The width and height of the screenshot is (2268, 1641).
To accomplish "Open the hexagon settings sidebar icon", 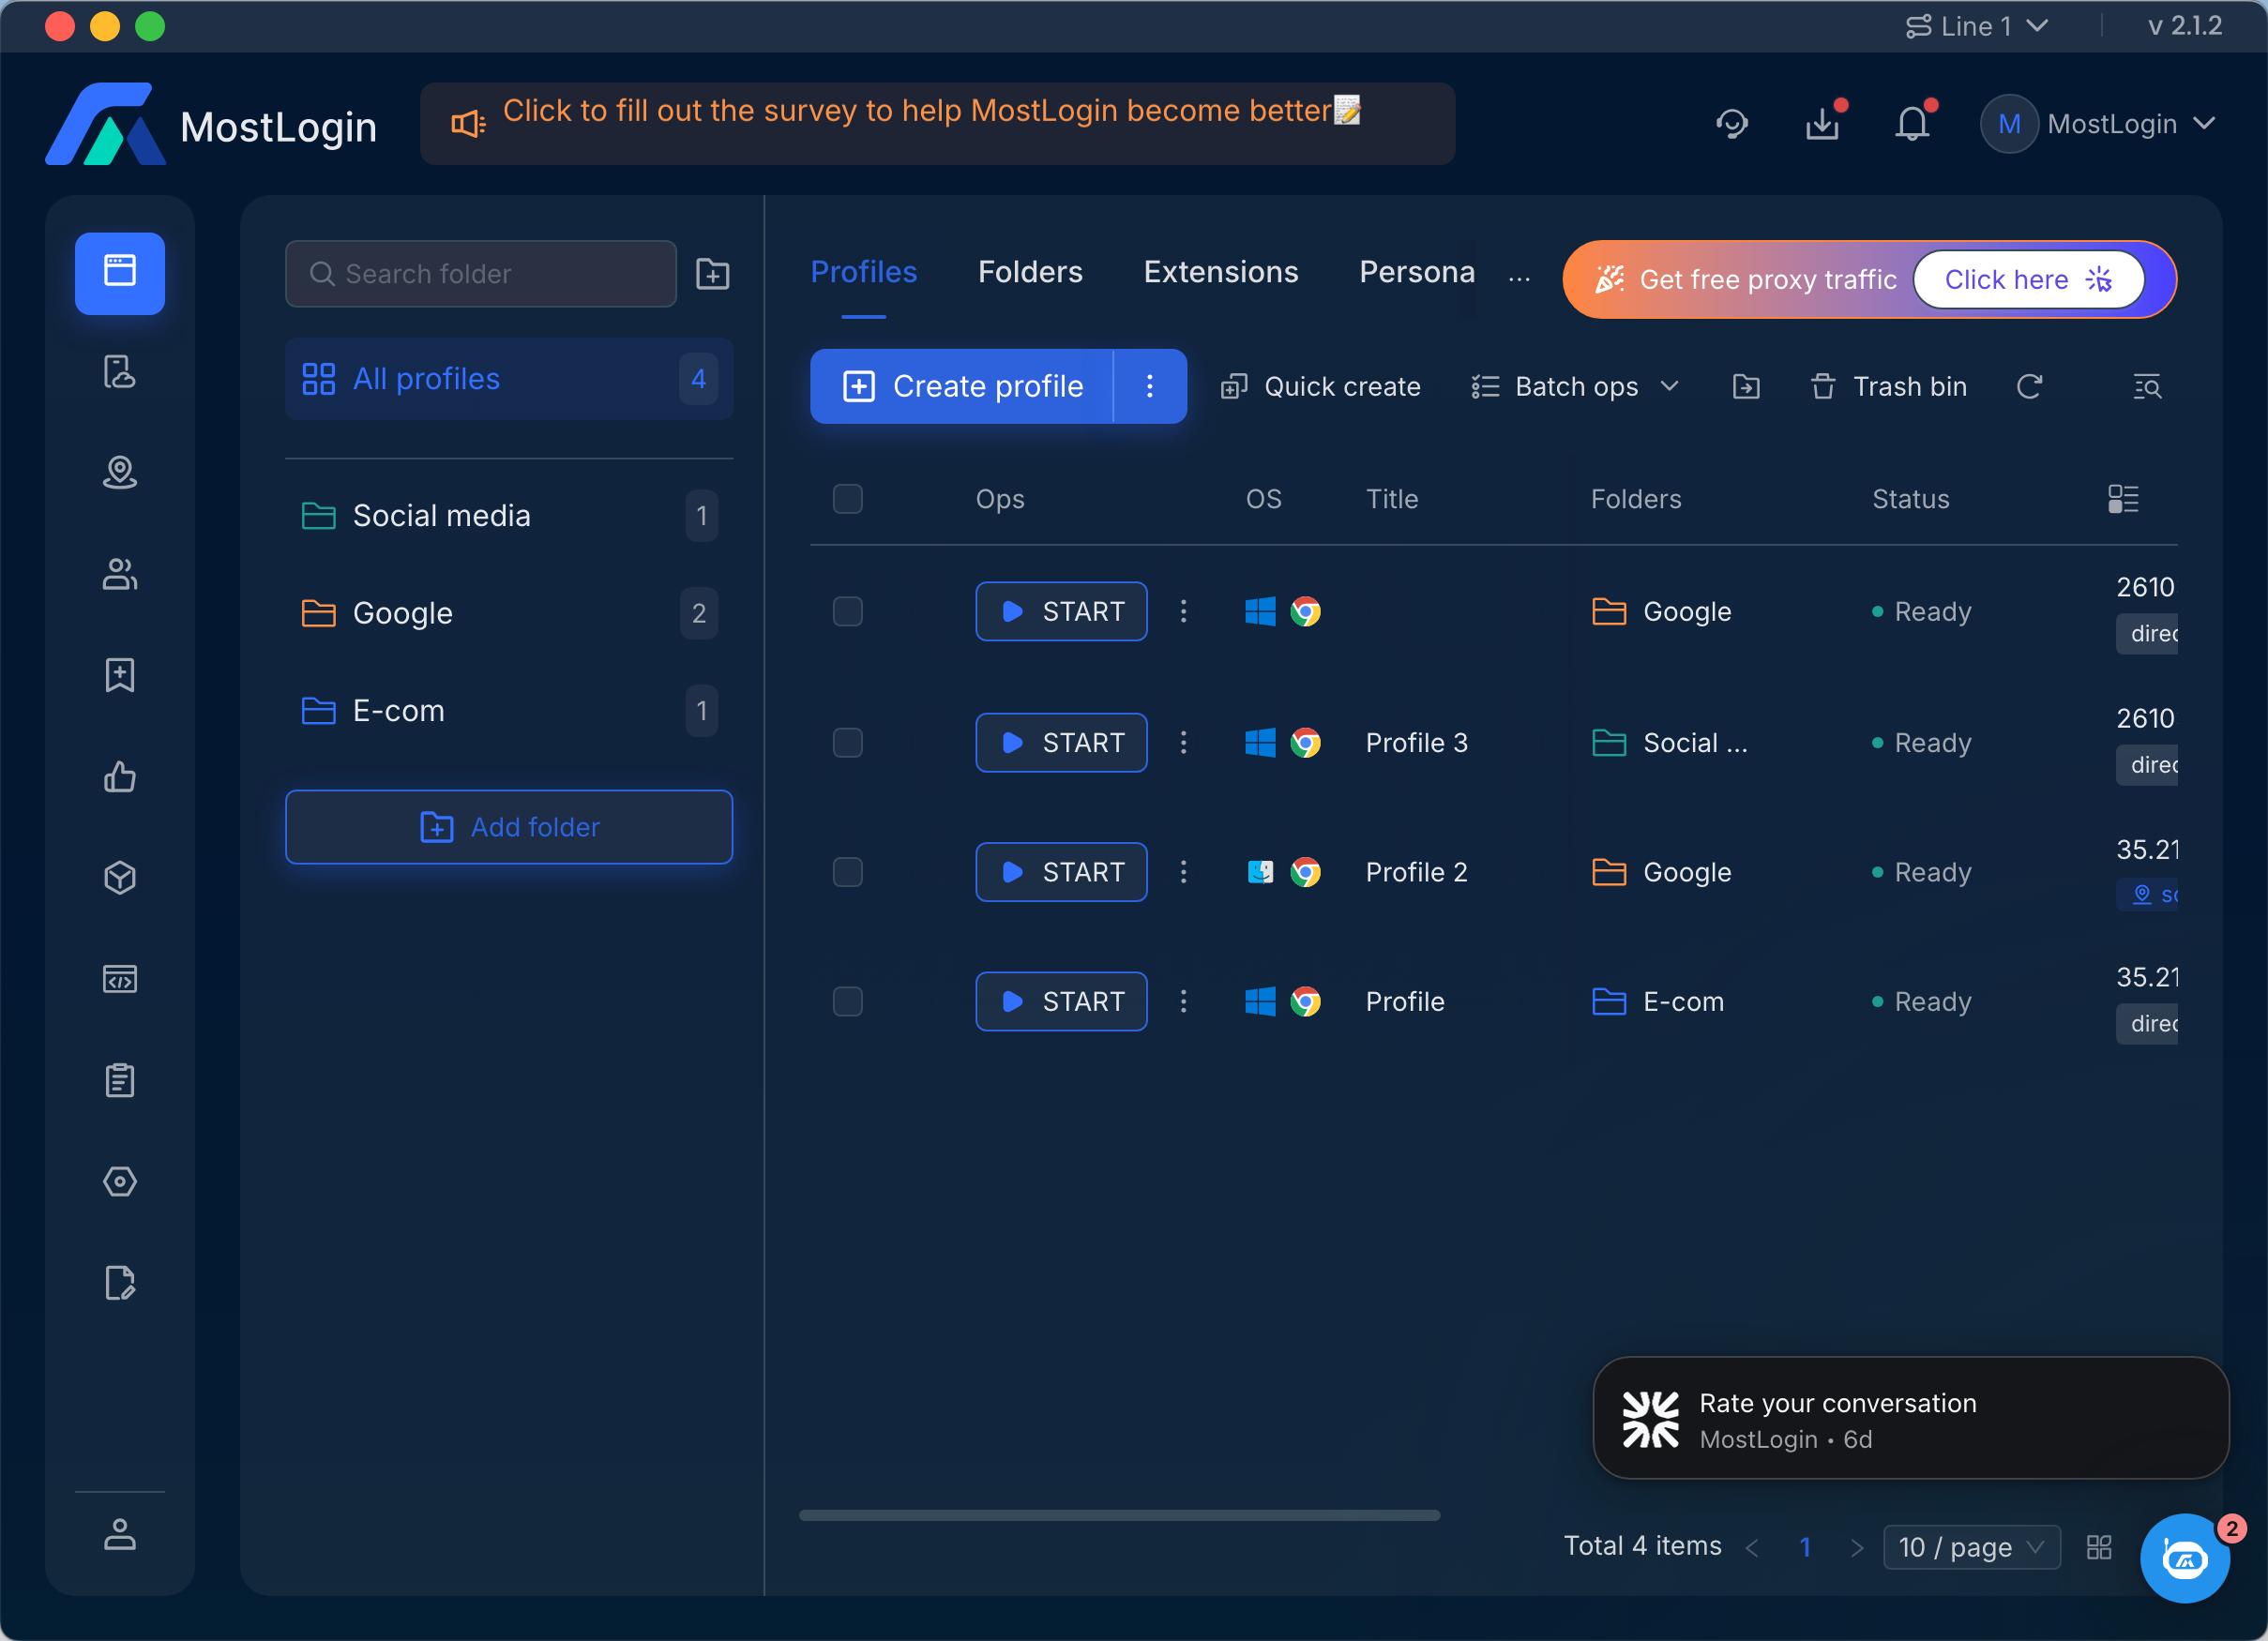I will (x=120, y=1181).
